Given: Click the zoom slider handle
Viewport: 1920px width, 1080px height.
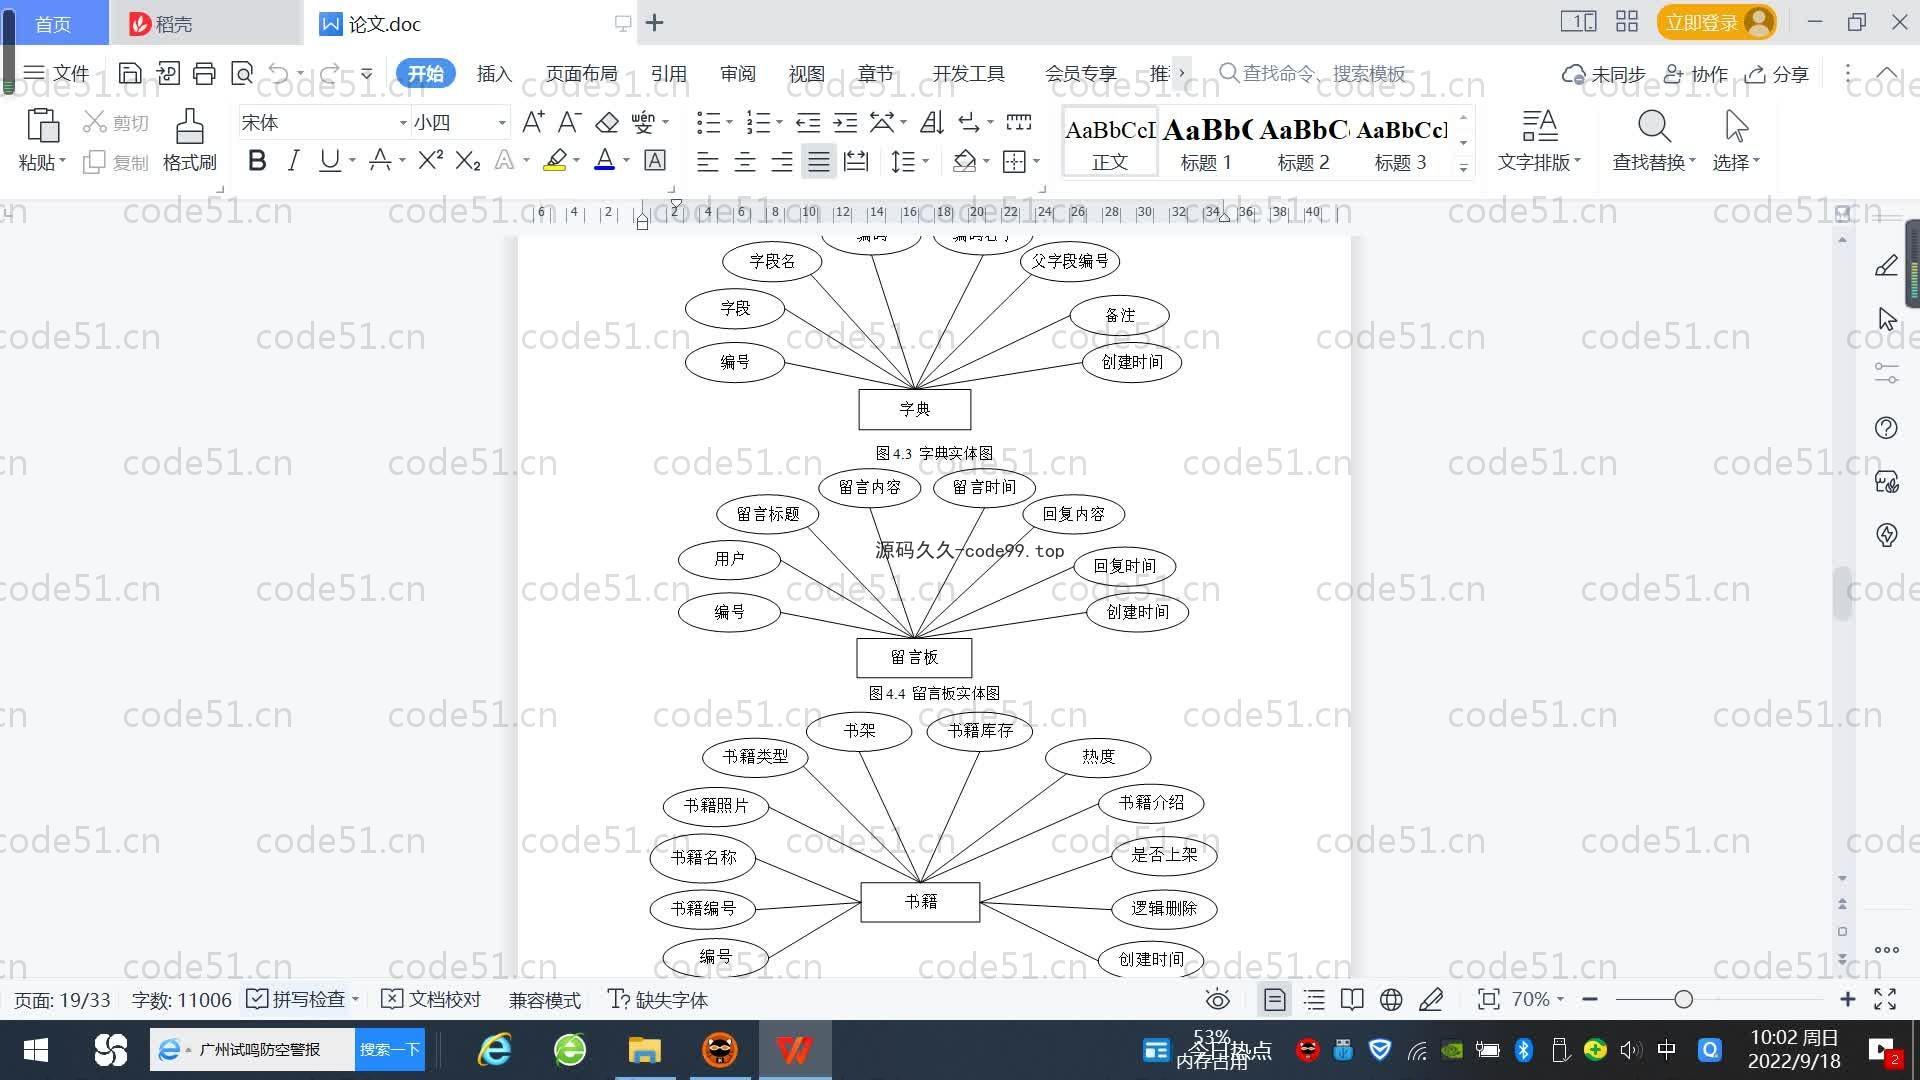Looking at the screenshot, I should coord(1683,999).
